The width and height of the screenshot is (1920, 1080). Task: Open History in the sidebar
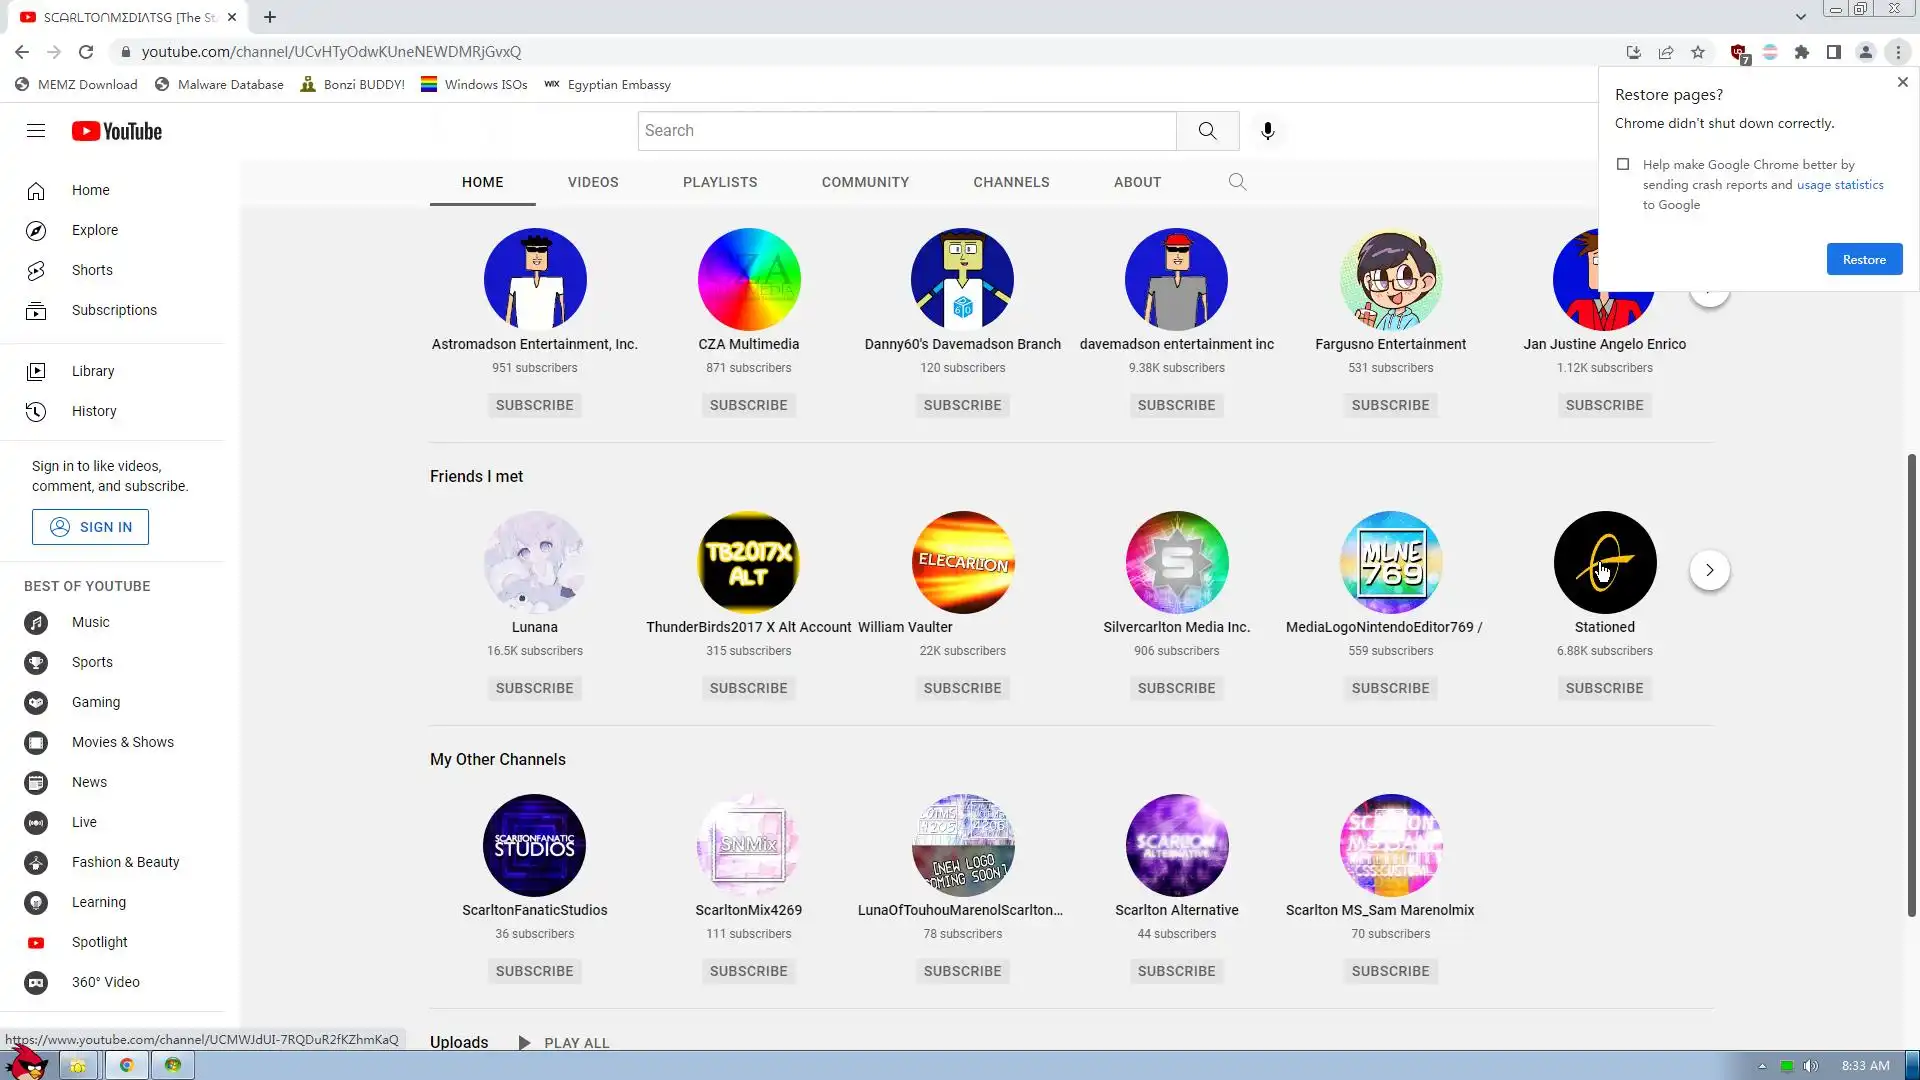click(93, 411)
